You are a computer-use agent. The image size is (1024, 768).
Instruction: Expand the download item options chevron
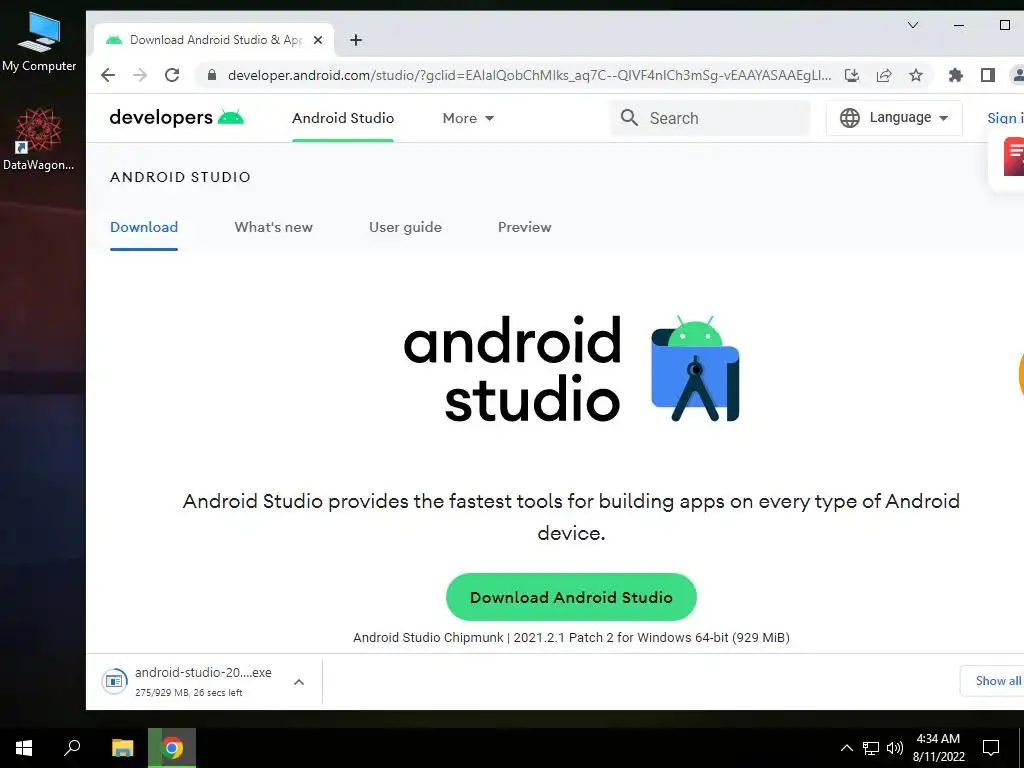(x=299, y=682)
